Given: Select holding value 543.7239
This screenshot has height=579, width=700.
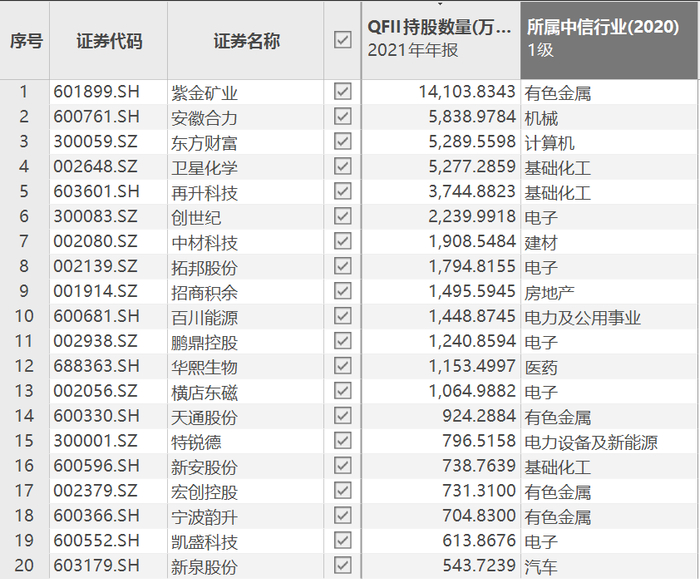Looking at the screenshot, I should [x=479, y=566].
